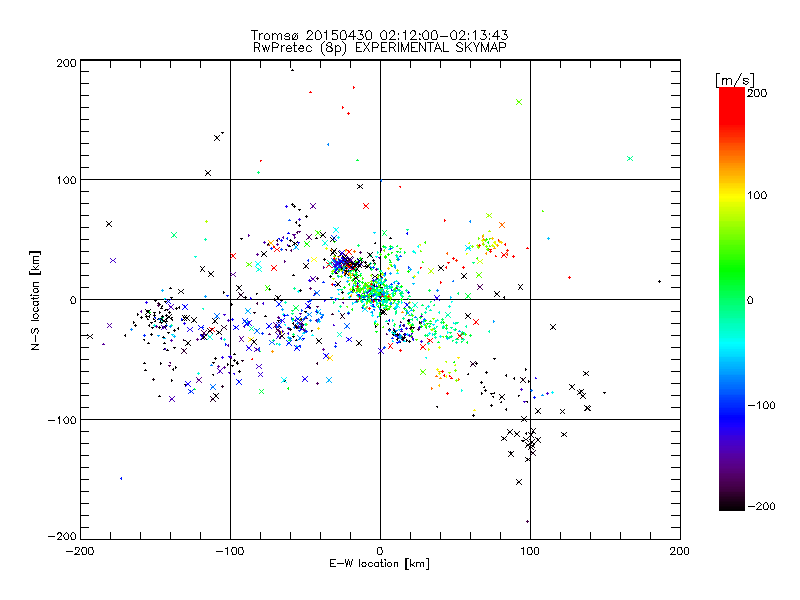Screen dimensions: 800x600
Task: Click the 'N-S location [km]' axis label
Action: coord(35,300)
